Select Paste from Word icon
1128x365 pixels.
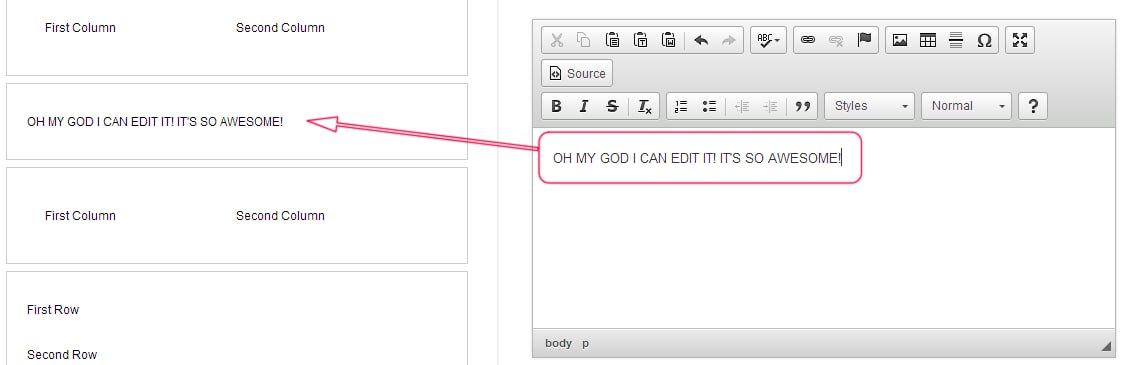pos(668,40)
